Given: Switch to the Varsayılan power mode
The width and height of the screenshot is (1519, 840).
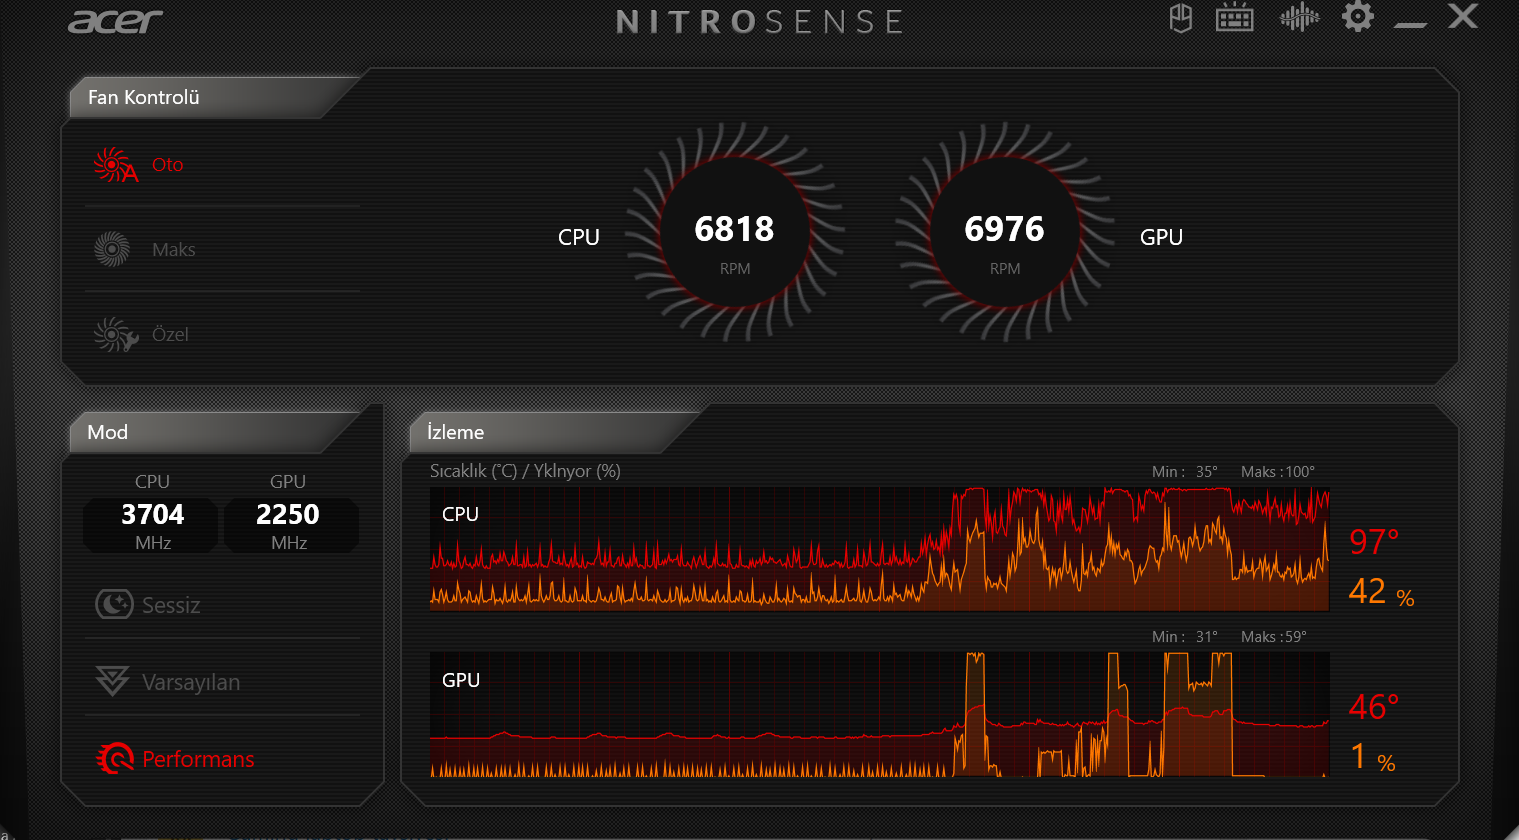Looking at the screenshot, I should pyautogui.click(x=167, y=682).
